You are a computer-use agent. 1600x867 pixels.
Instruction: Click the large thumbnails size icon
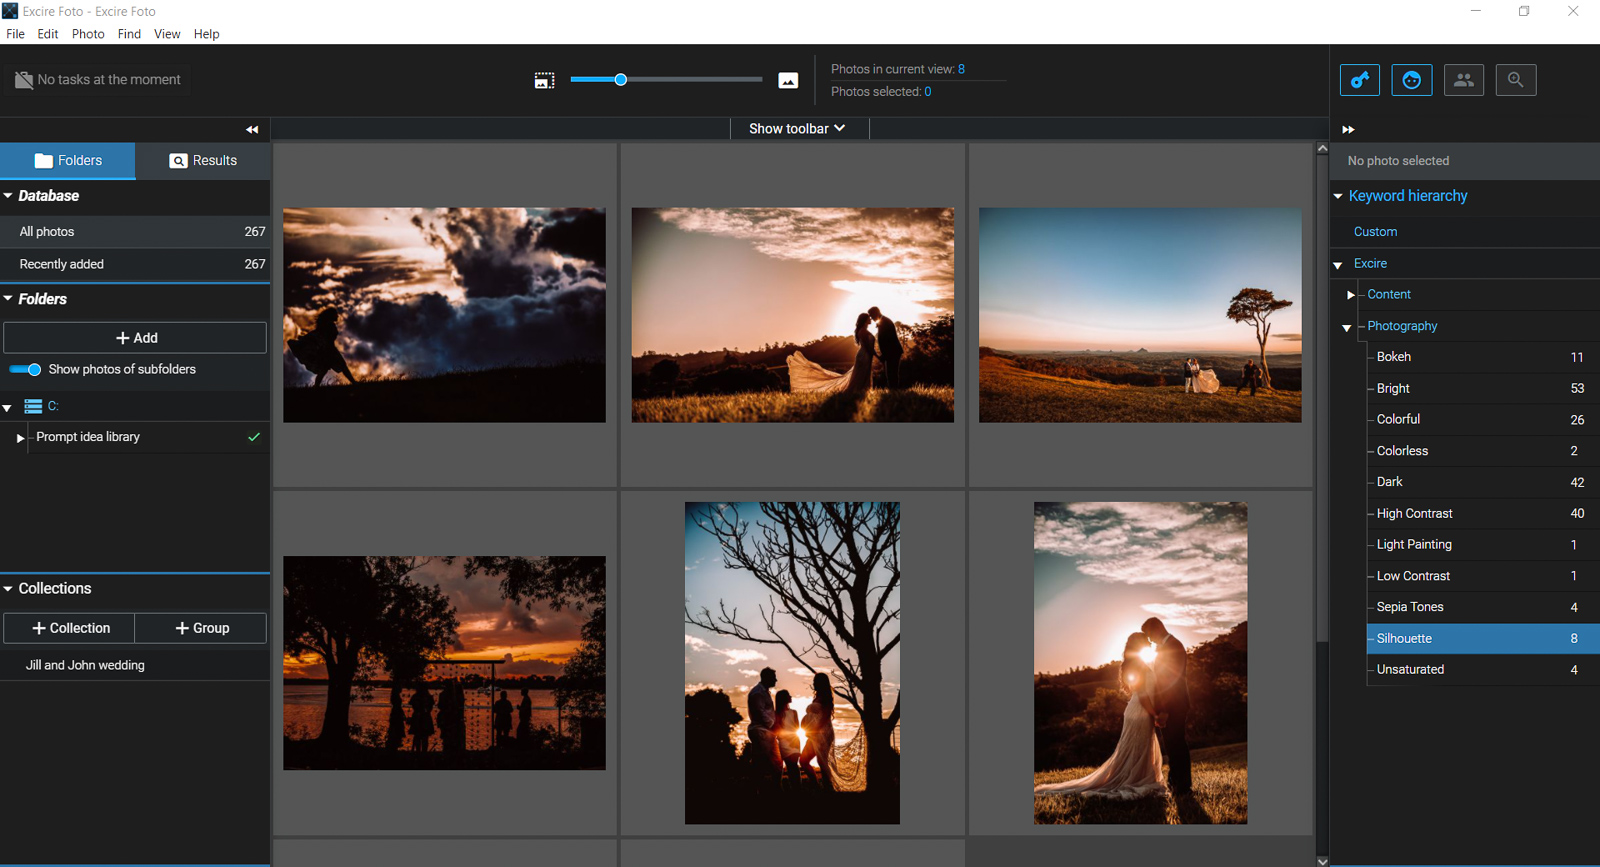click(788, 81)
